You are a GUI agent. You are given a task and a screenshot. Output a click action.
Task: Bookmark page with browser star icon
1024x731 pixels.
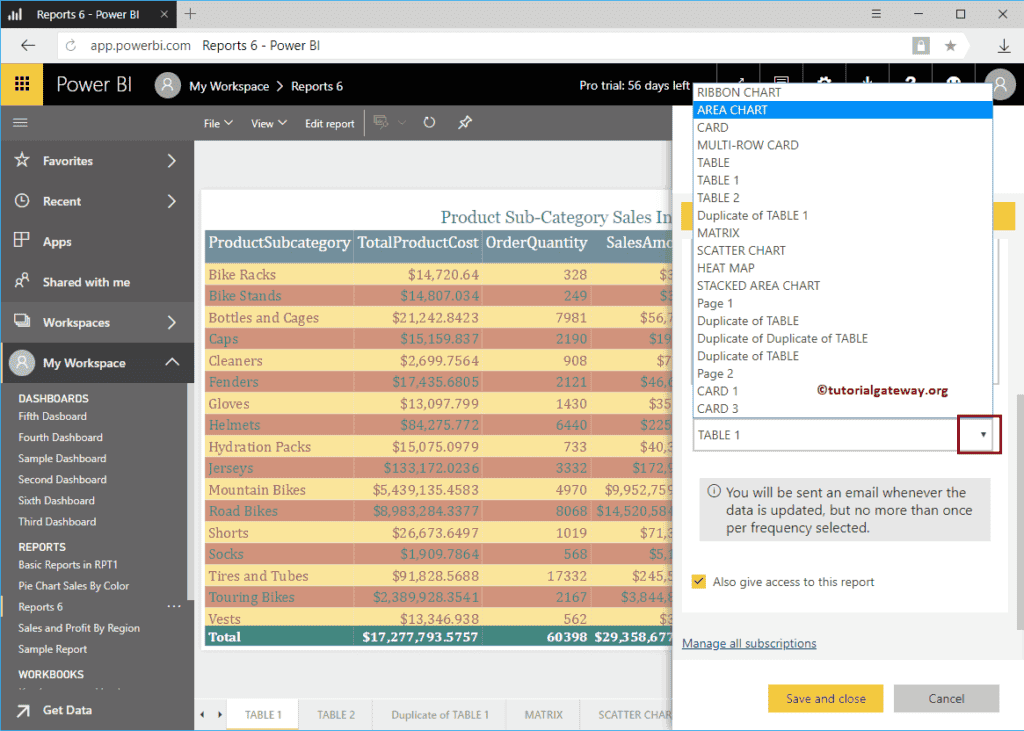(950, 46)
